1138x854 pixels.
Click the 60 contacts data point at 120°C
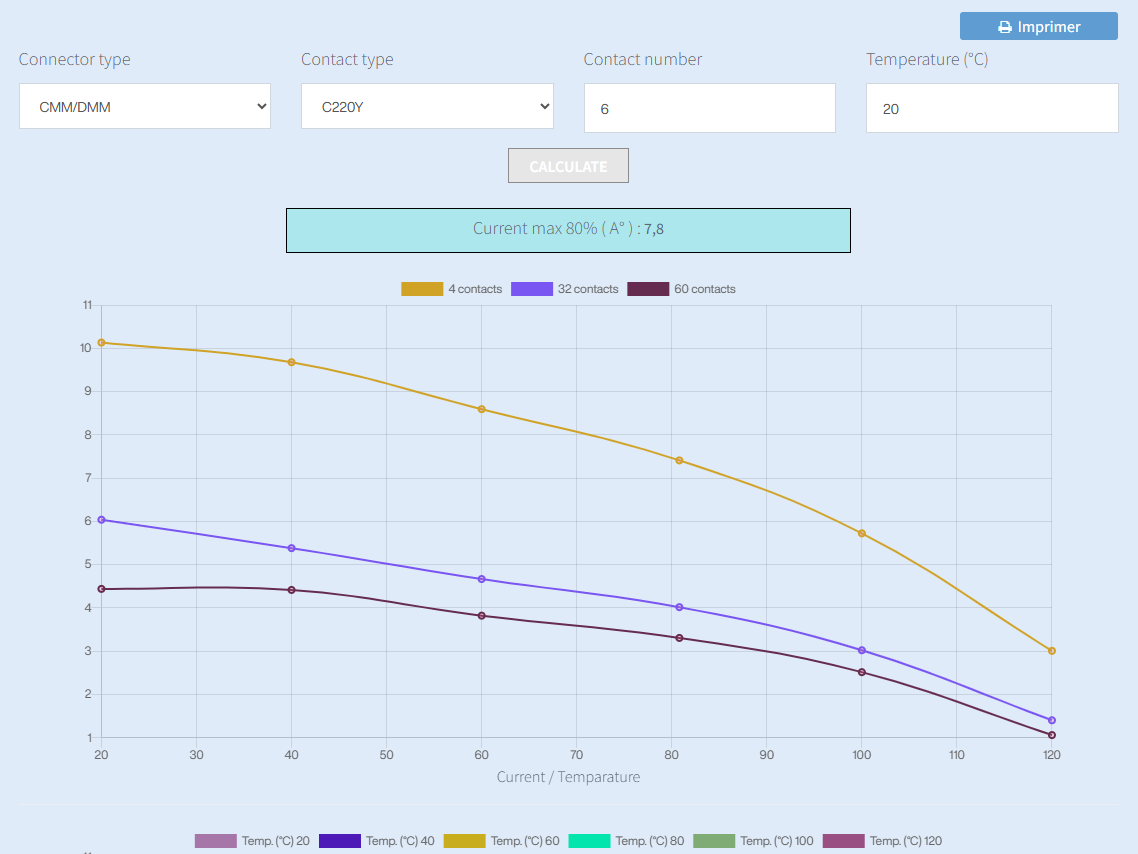(x=1051, y=735)
